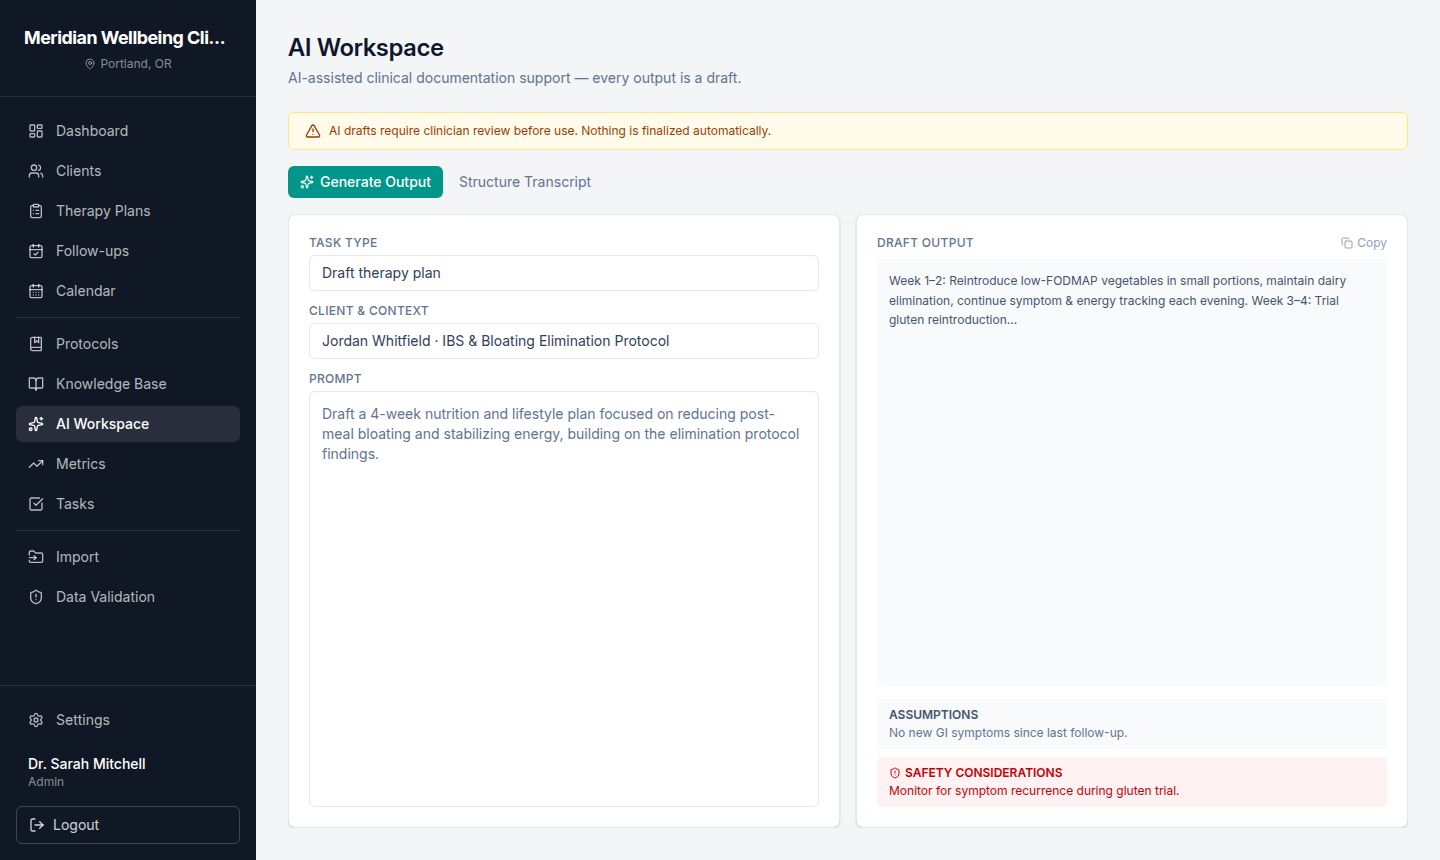The image size is (1440, 860).
Task: Click the Dashboard grid icon
Action: pos(36,131)
